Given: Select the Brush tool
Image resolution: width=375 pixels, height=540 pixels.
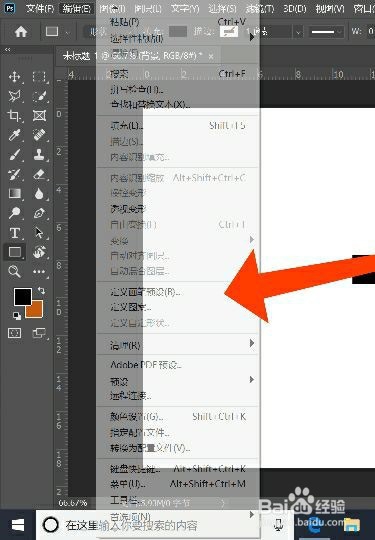Looking at the screenshot, I should point(14,155).
